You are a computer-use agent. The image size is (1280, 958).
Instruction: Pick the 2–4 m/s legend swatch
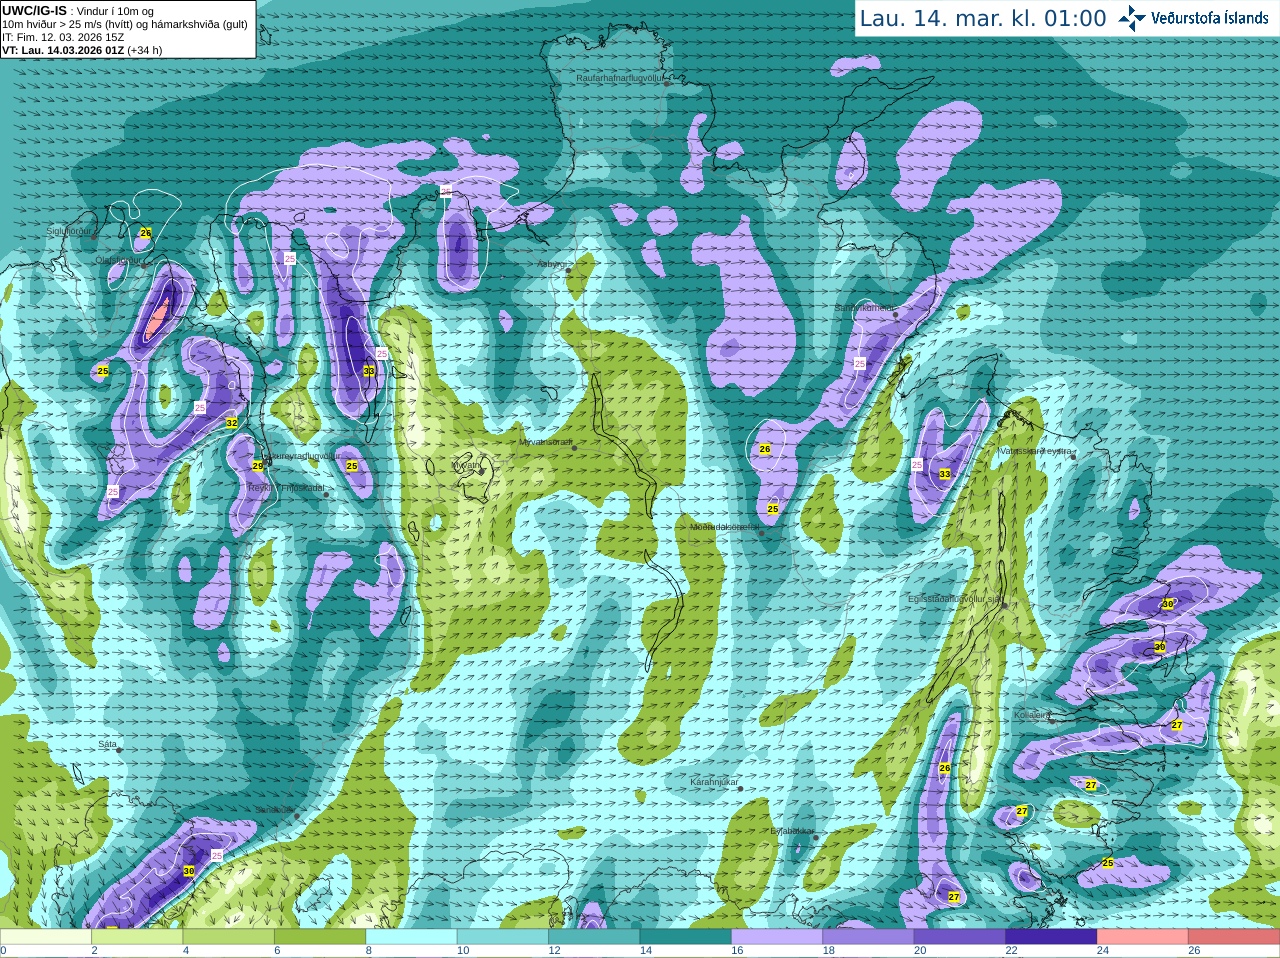(x=138, y=937)
